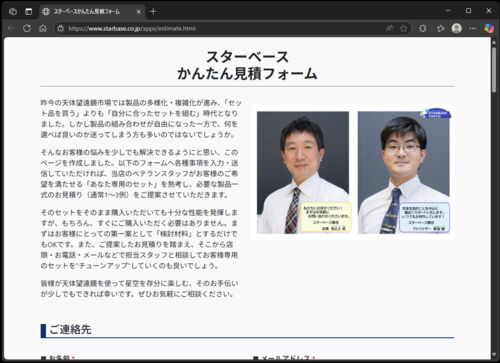Open the read aloud icon
The image size is (500, 363).
pos(389,28)
